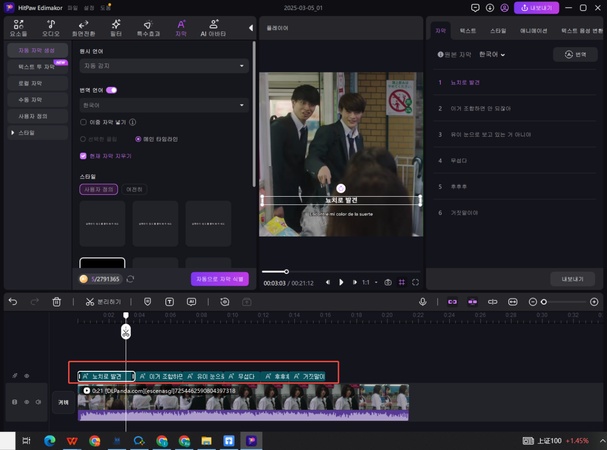607x450 pixels.
Task: Open the download icon in title bar
Action: (490, 8)
